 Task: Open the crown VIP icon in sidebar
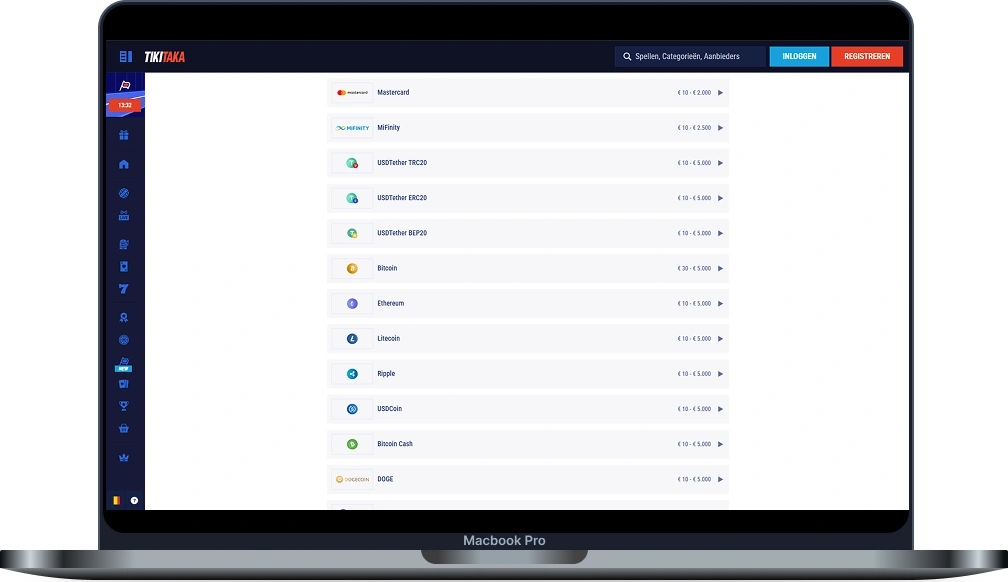coord(124,458)
